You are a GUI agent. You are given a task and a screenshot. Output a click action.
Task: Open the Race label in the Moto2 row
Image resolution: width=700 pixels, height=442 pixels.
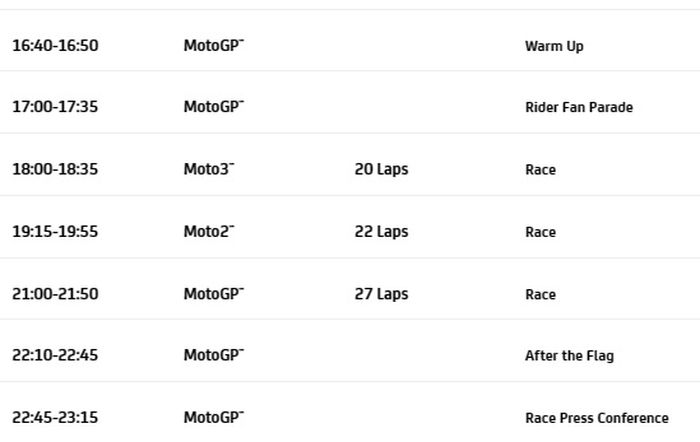click(x=540, y=232)
